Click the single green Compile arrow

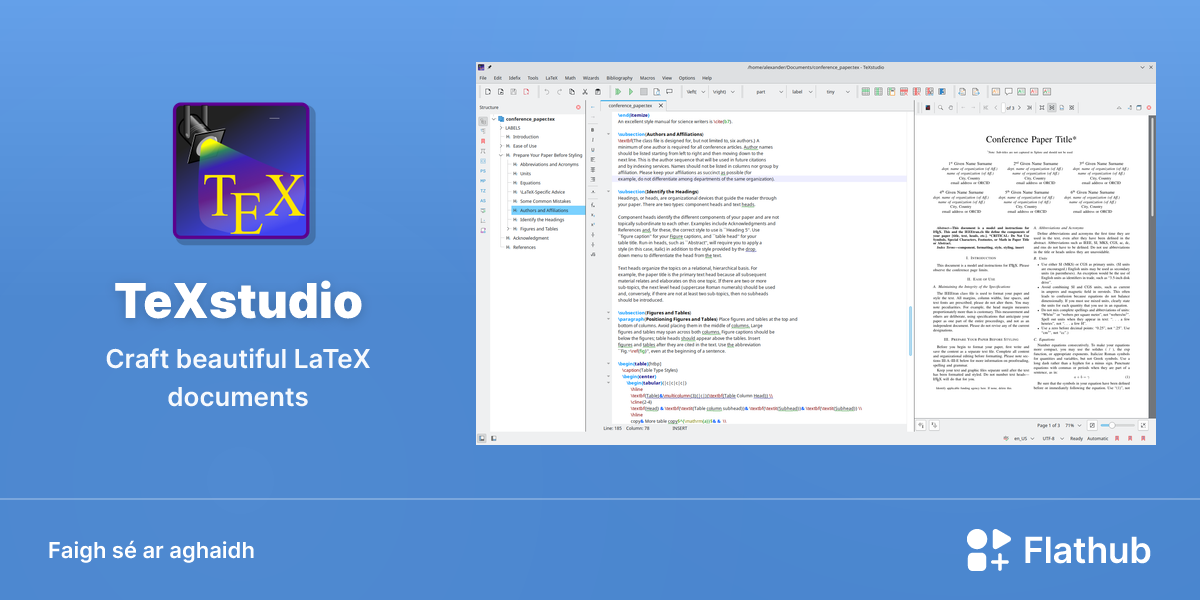point(631,92)
